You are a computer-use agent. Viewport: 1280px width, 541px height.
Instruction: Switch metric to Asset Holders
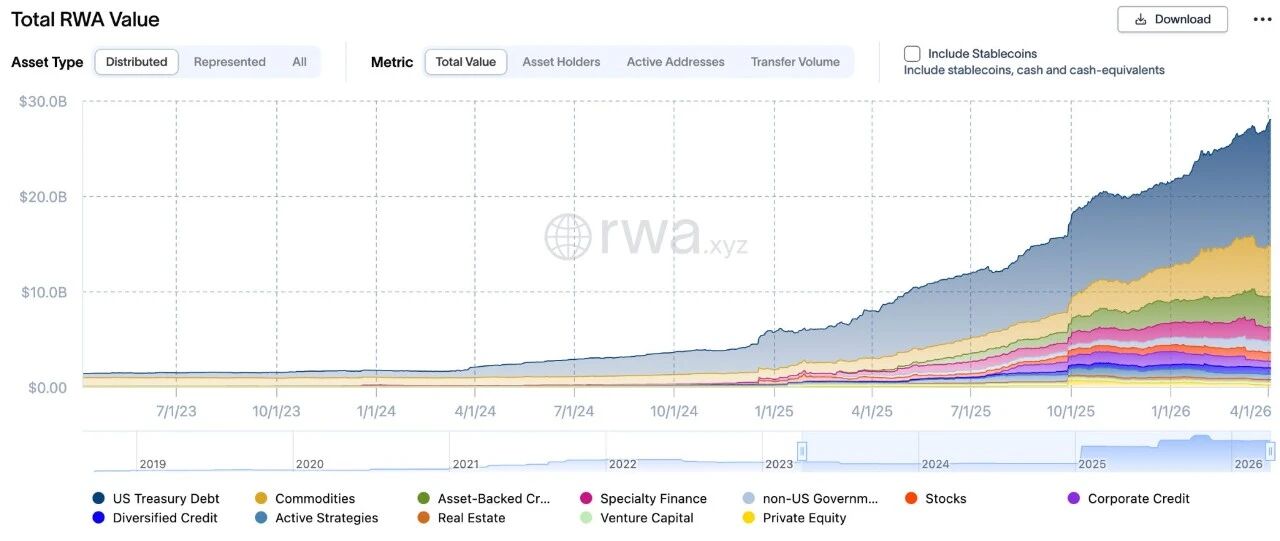click(561, 62)
